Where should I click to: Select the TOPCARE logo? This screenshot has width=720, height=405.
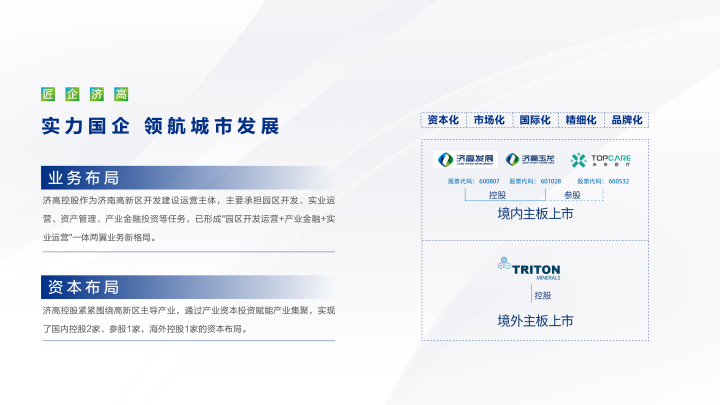(601, 160)
